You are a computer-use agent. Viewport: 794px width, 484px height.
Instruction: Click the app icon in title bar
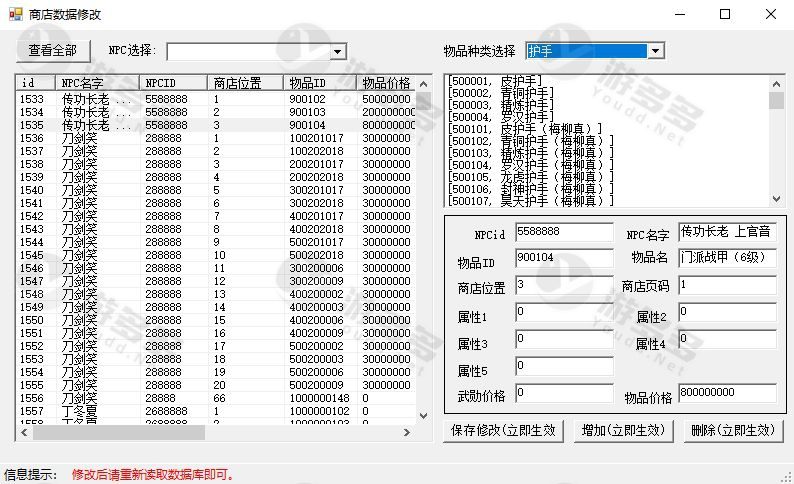pos(13,15)
